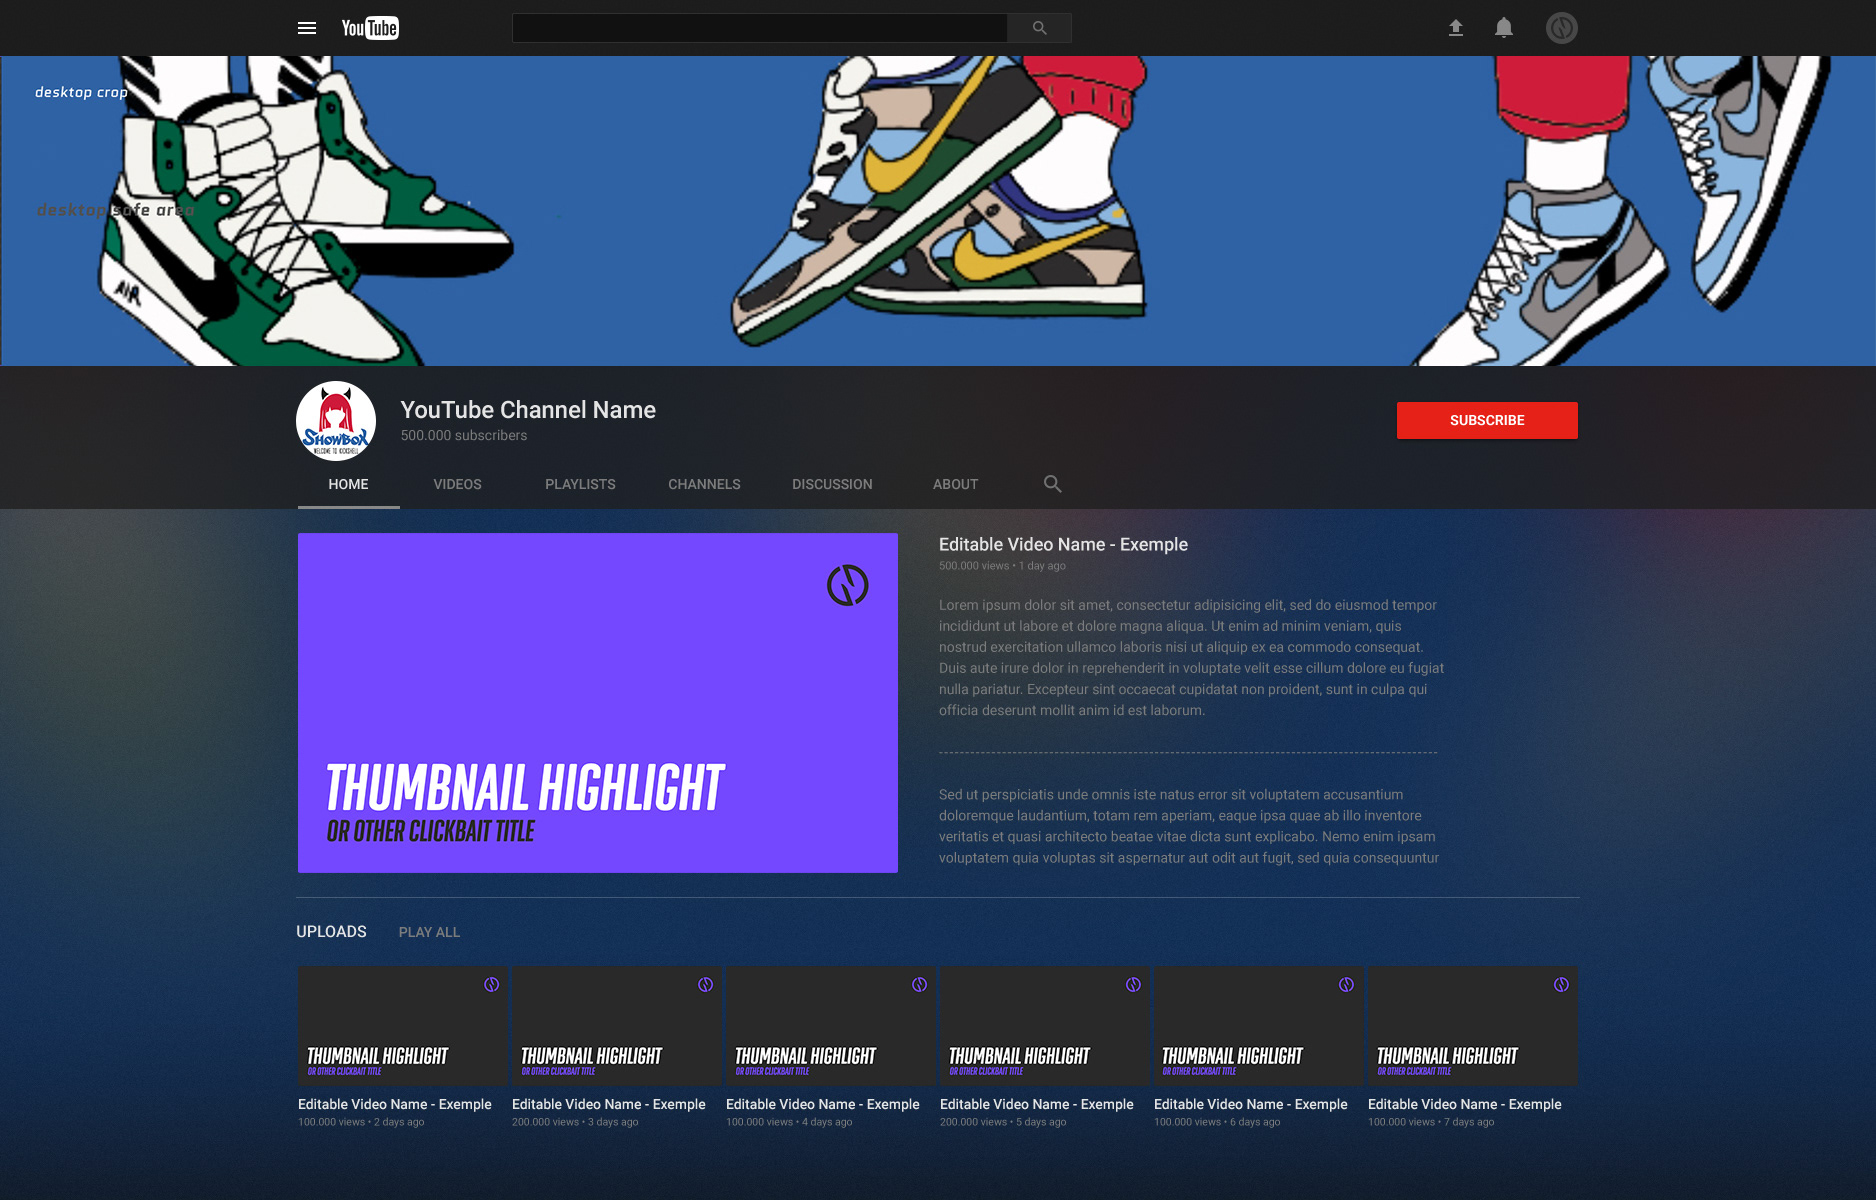Click '100.000 views • 6 days ago' text

[1217, 1122]
